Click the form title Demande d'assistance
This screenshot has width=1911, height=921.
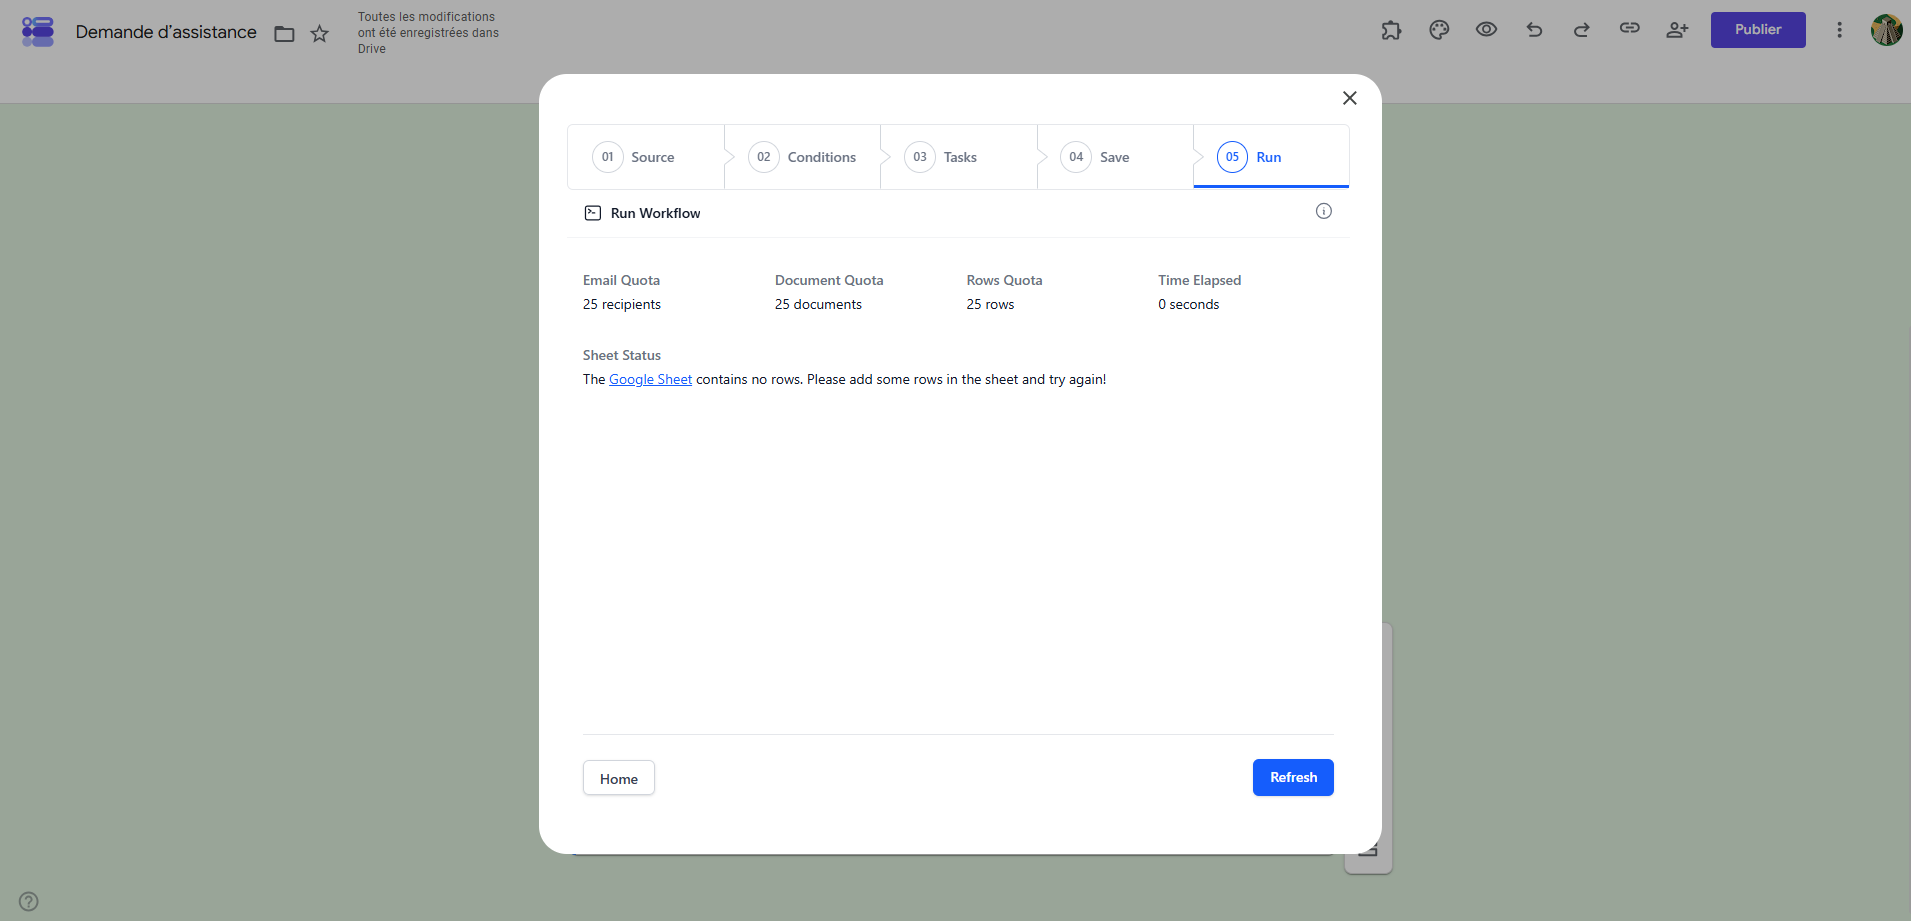pyautogui.click(x=166, y=32)
